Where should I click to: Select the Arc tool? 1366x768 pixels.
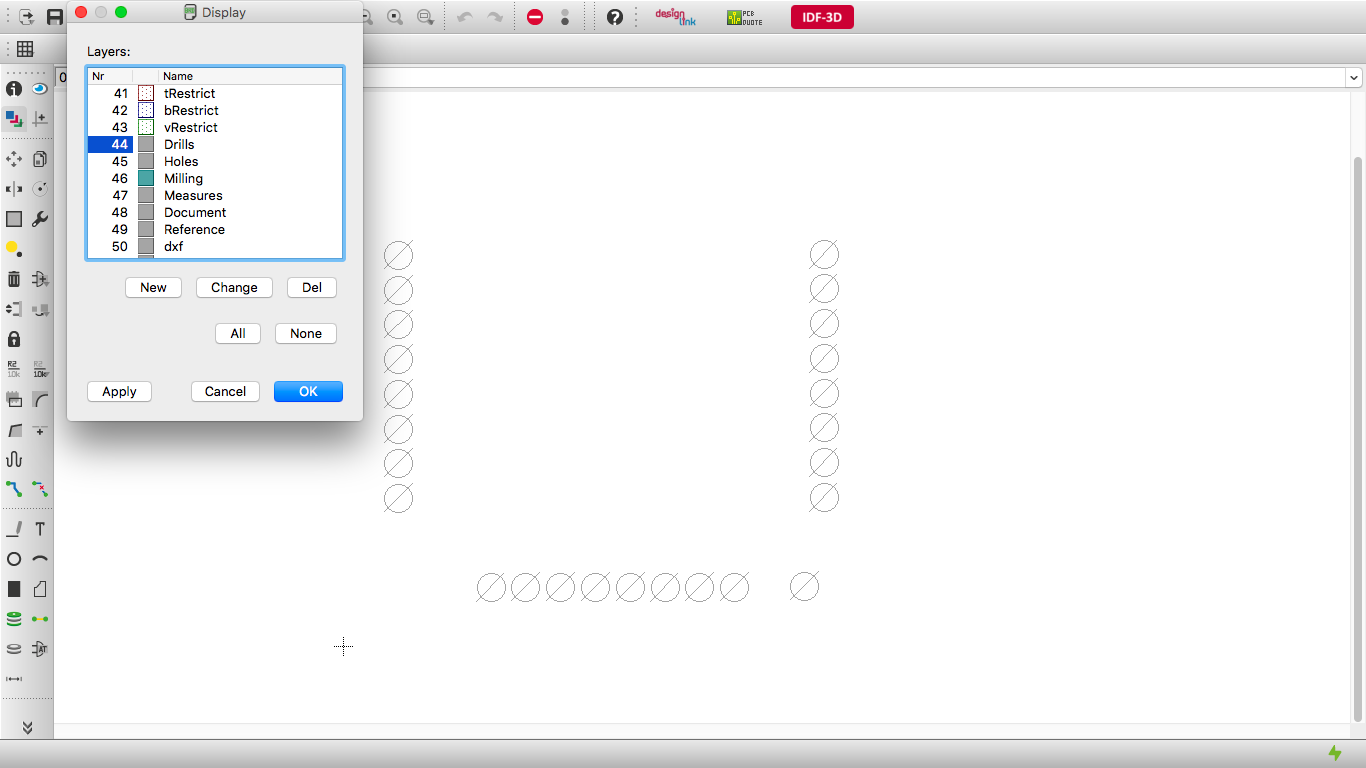(x=40, y=559)
